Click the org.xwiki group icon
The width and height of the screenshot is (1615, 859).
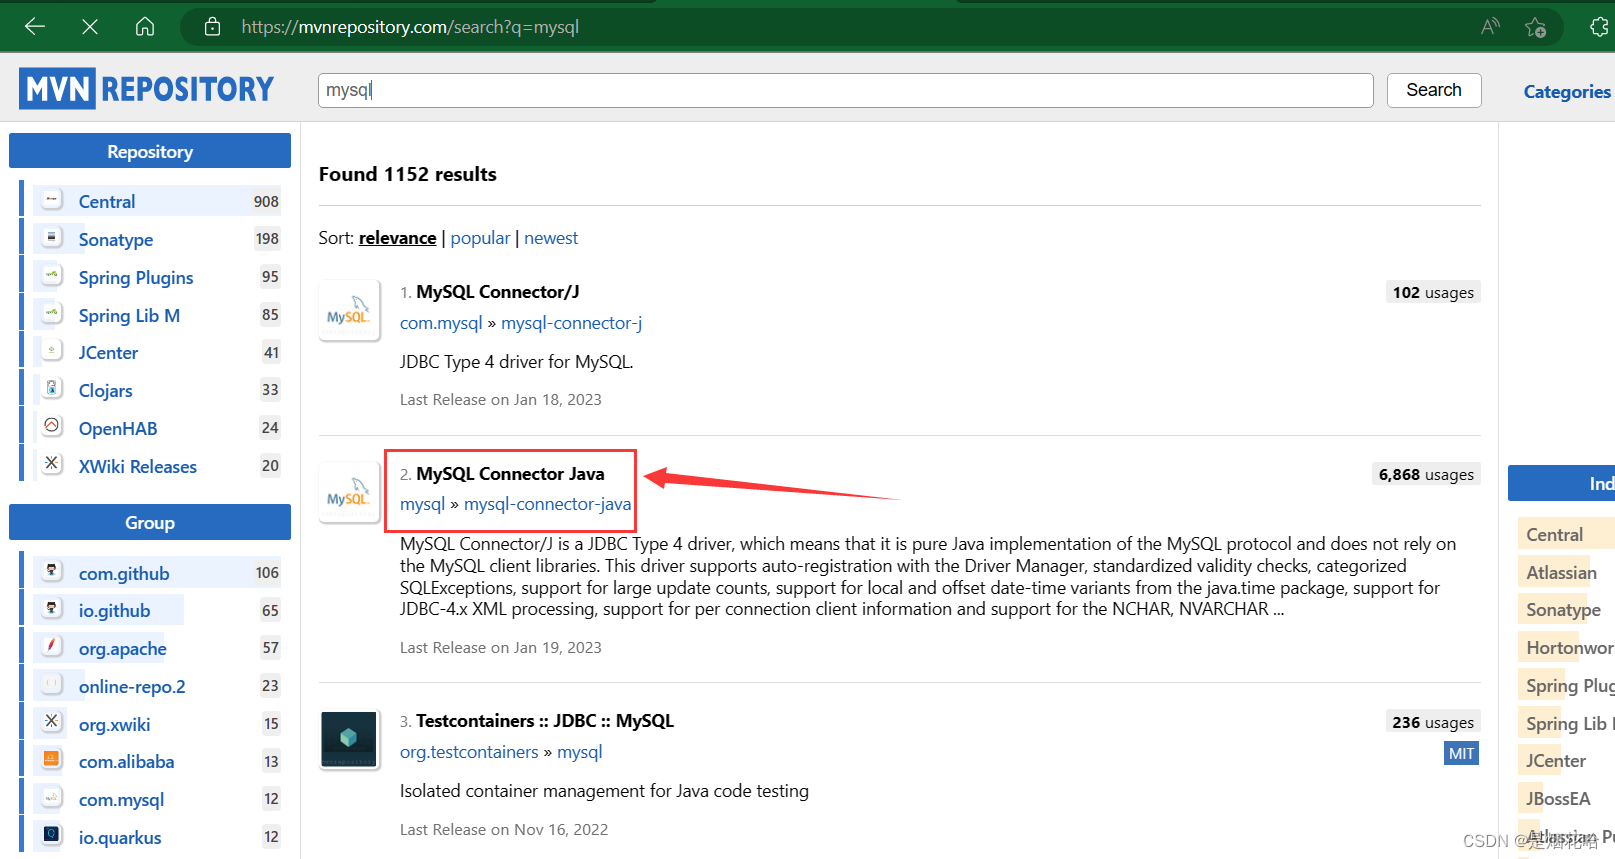point(52,722)
